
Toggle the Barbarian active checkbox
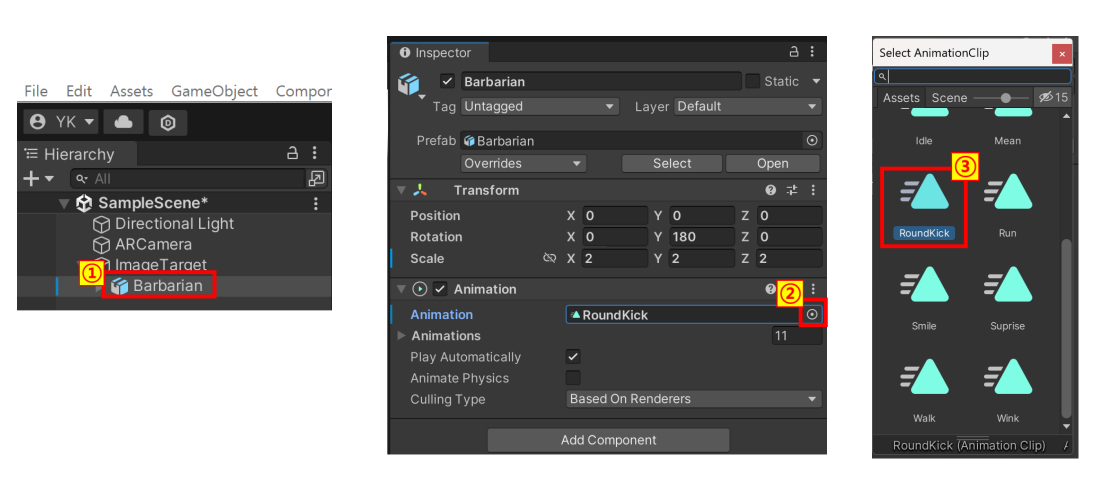point(448,81)
